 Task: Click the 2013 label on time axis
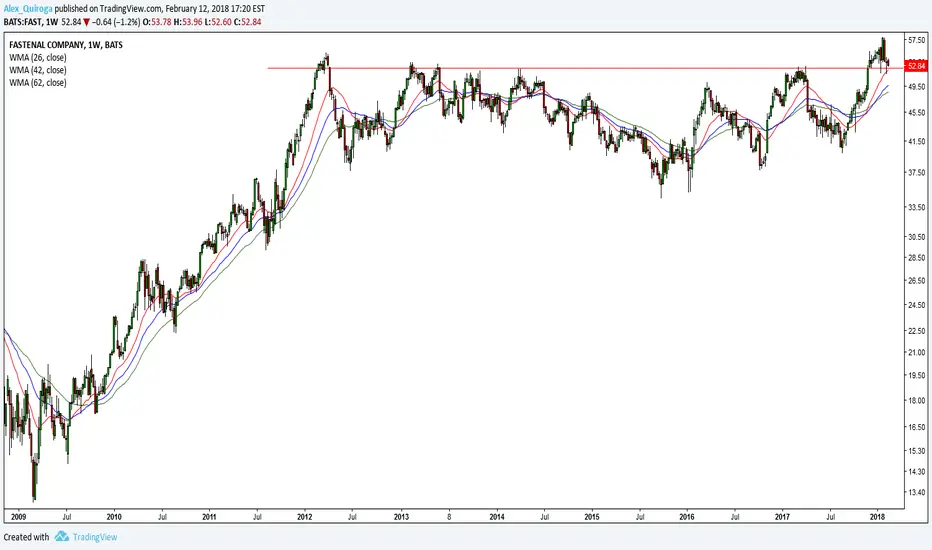click(401, 517)
